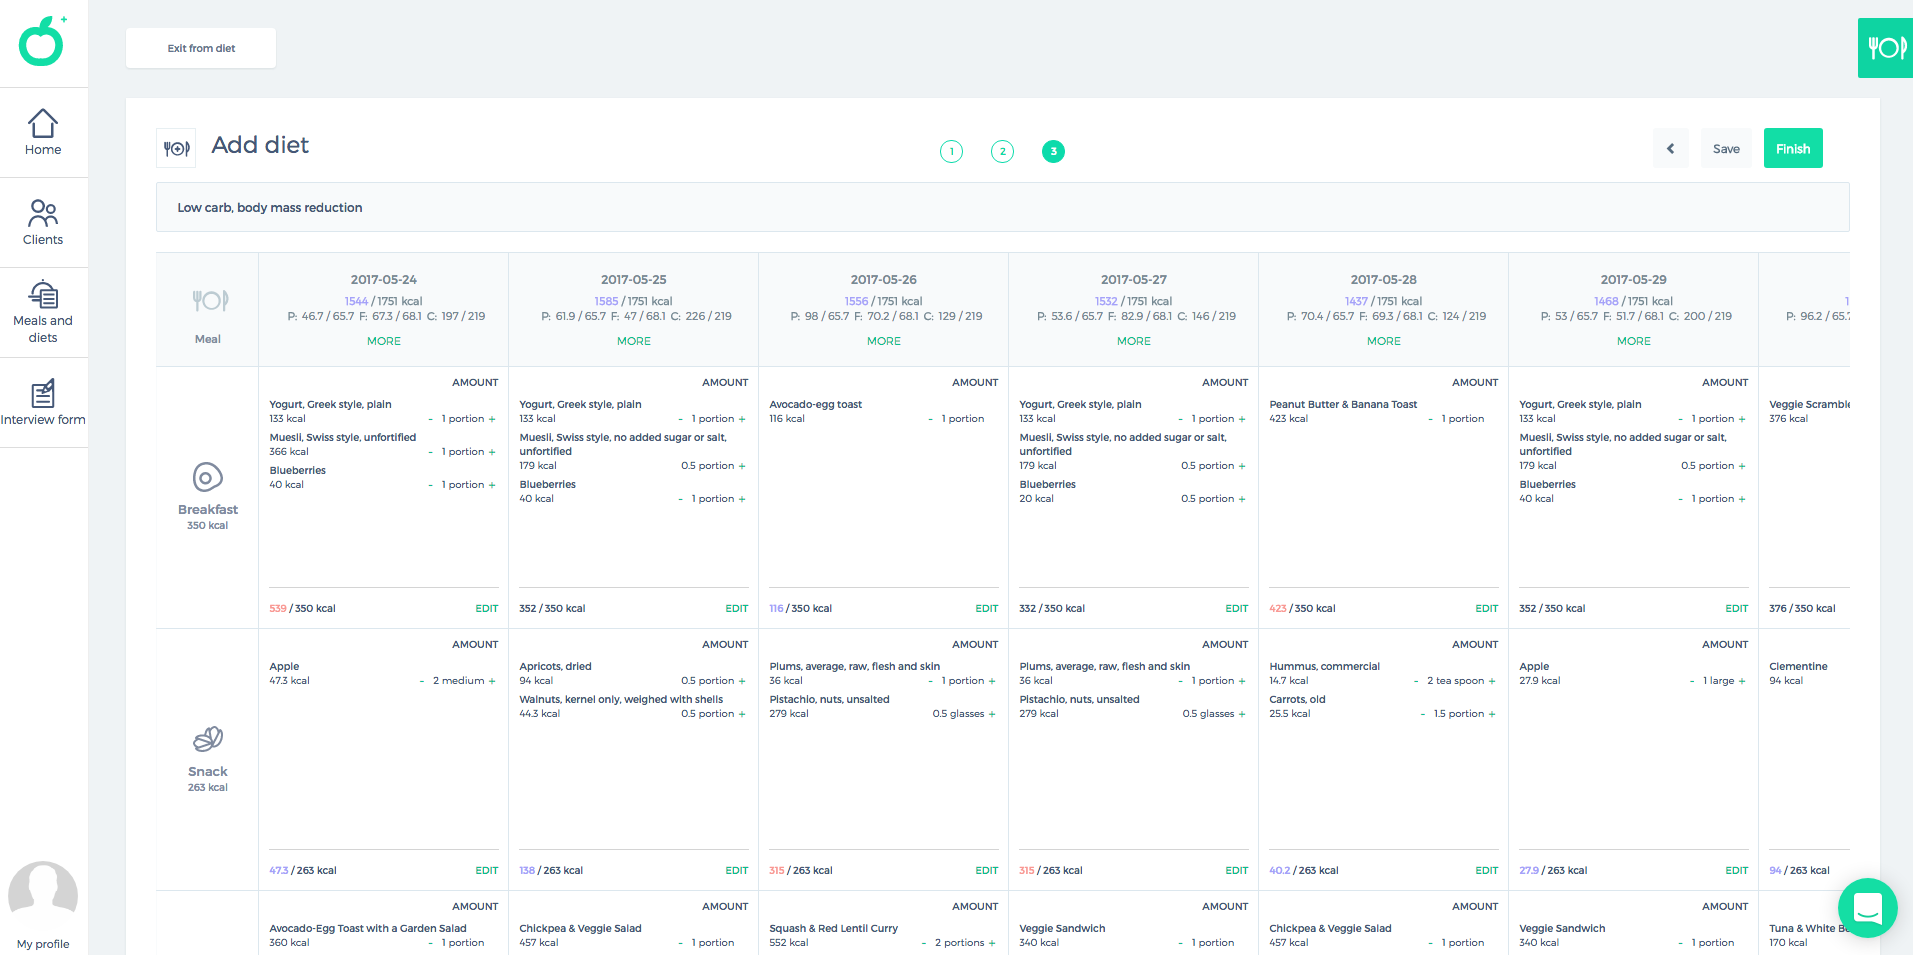
Task: Expand MORE under 2017-05-26
Action: point(884,341)
